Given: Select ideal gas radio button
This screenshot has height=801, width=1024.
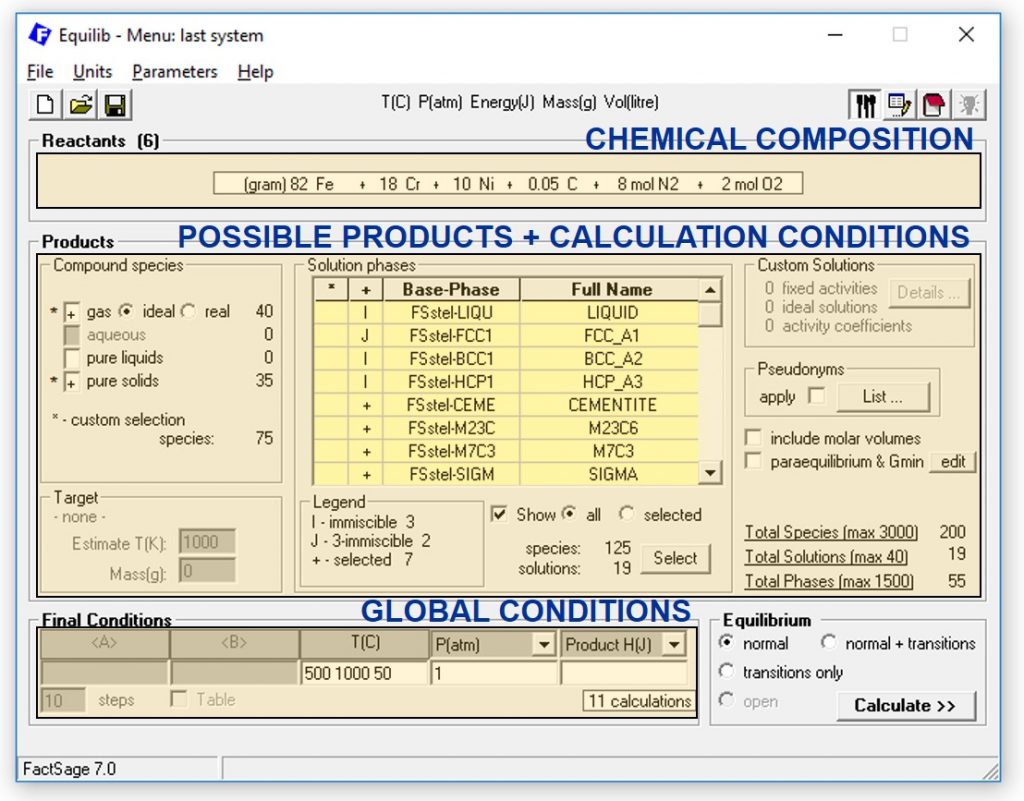Looking at the screenshot, I should 126,311.
